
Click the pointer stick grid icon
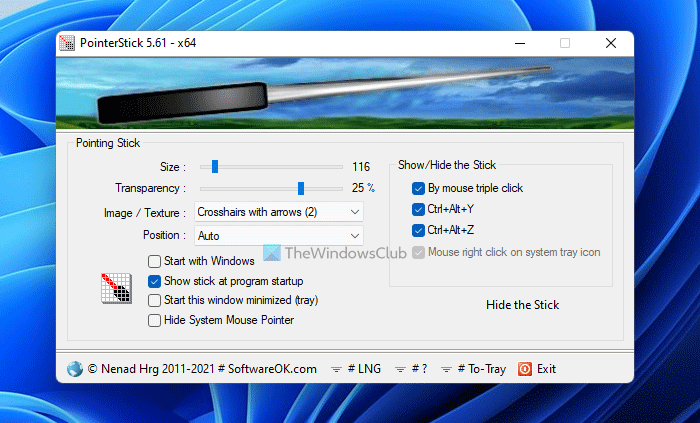tap(116, 288)
